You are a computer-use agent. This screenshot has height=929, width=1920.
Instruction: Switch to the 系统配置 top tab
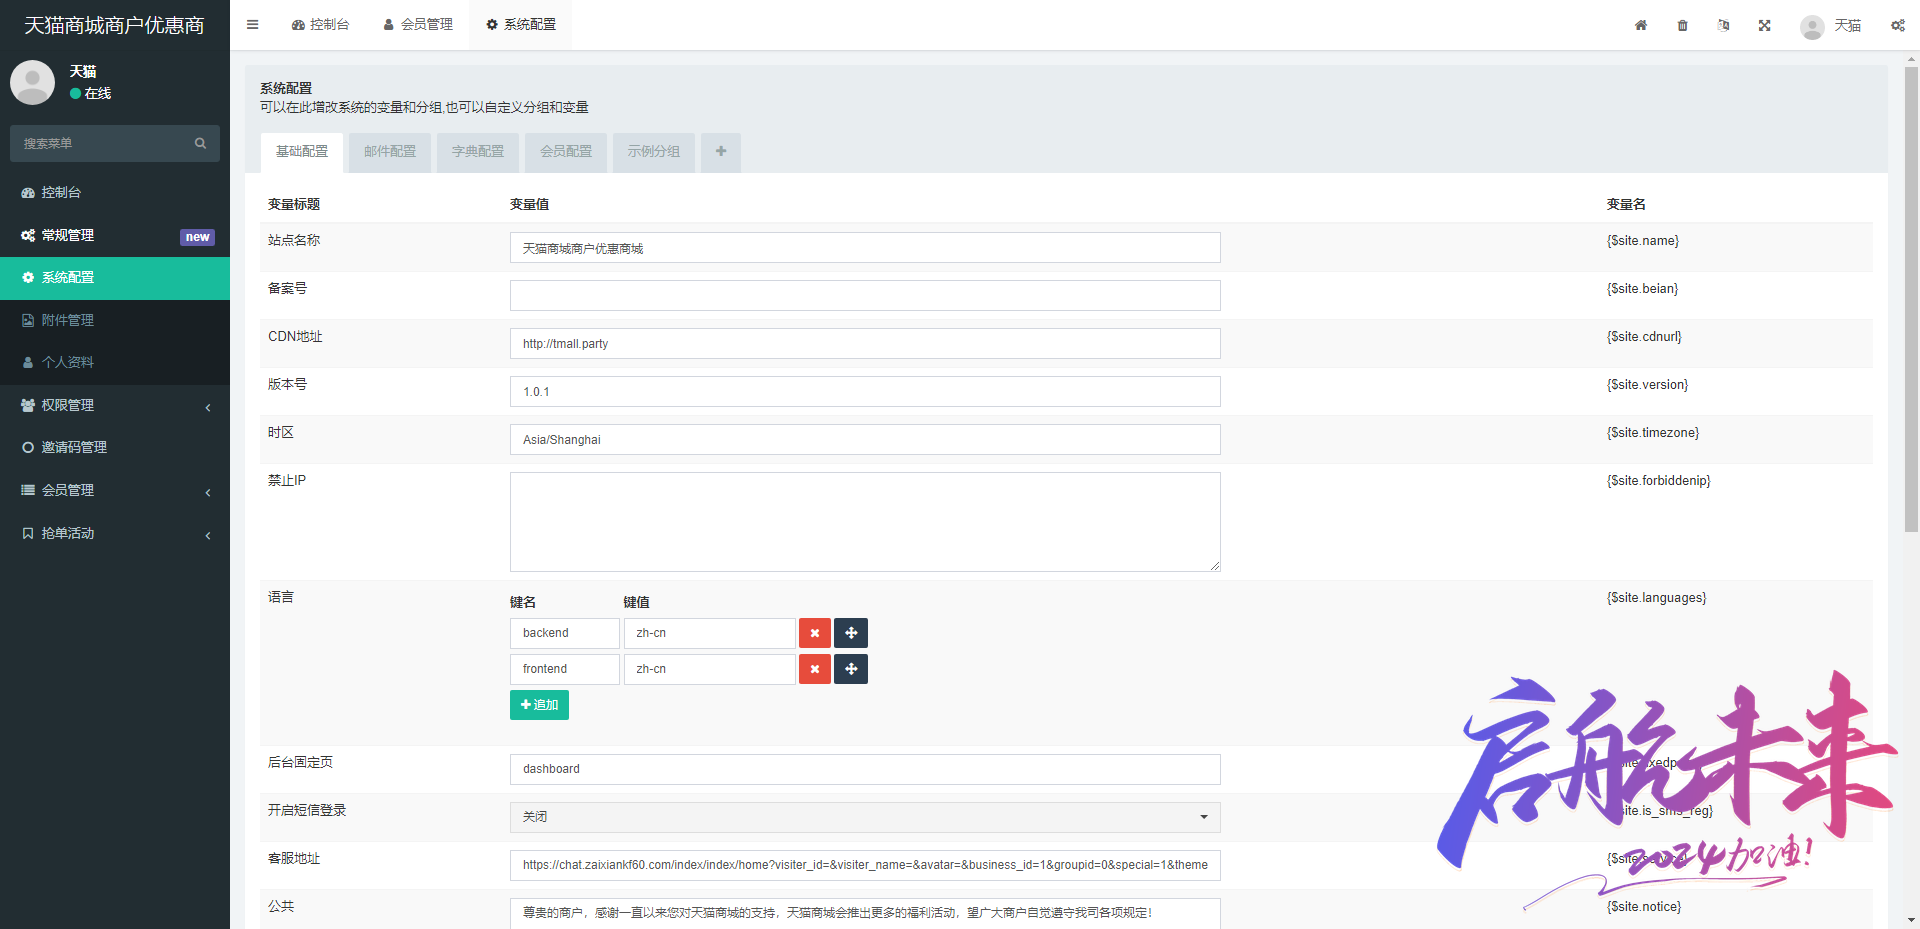pos(521,25)
